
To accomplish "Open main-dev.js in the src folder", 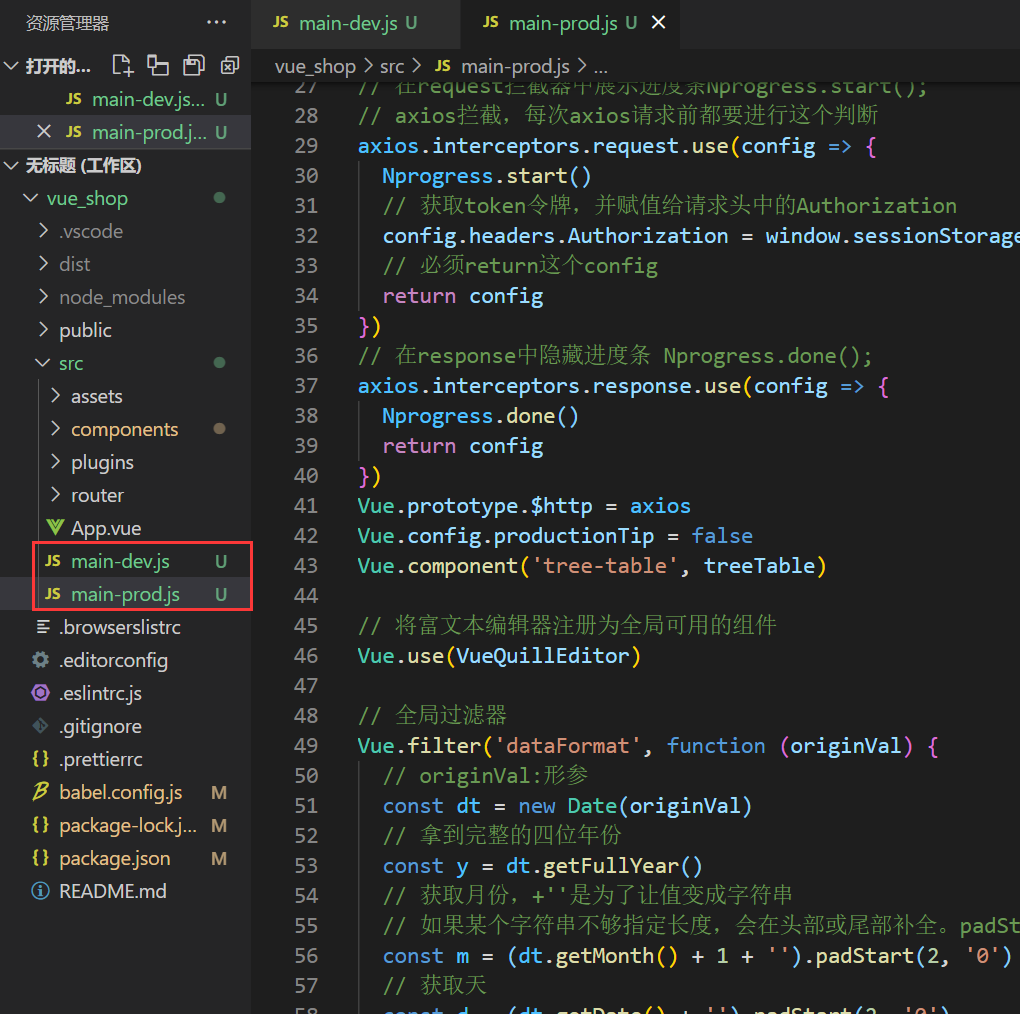I will 120,561.
